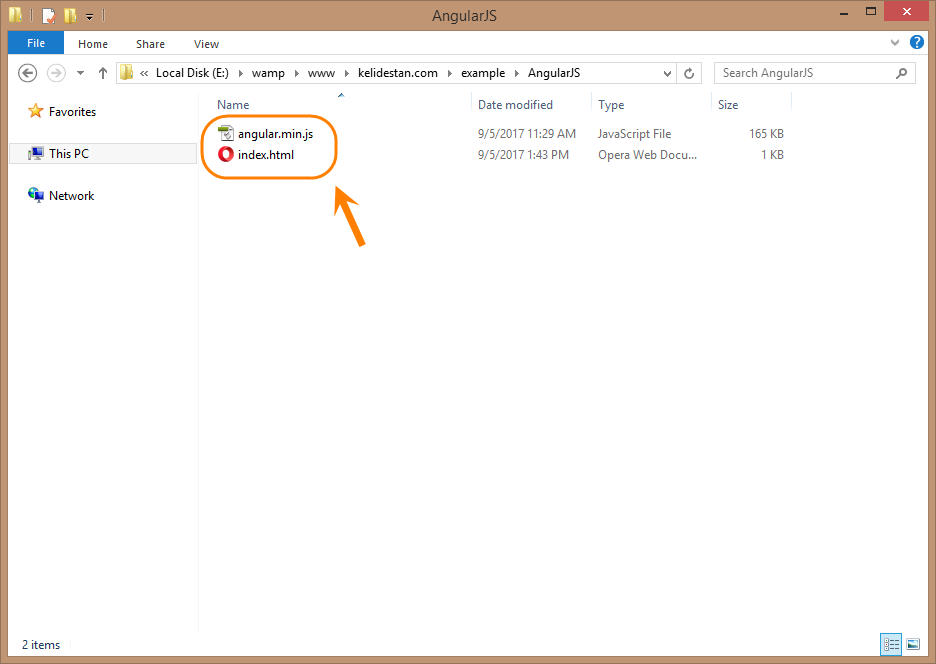Go back using the Back arrow
The width and height of the screenshot is (936, 664).
(27, 73)
